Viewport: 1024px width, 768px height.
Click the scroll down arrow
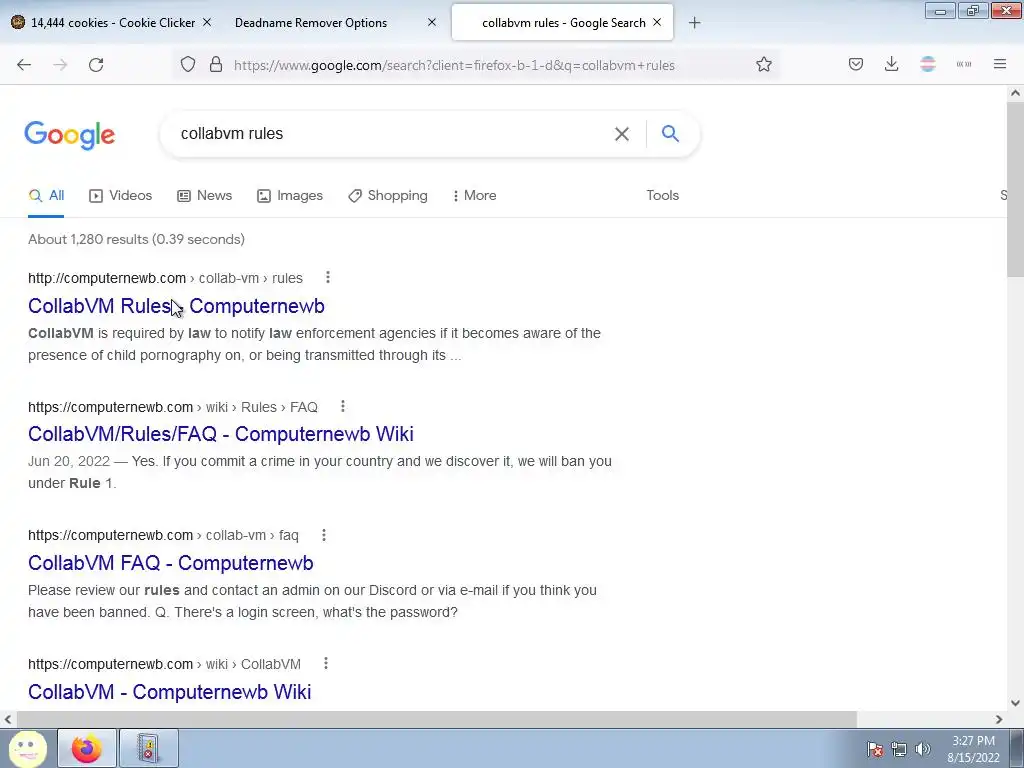tap(1015, 703)
